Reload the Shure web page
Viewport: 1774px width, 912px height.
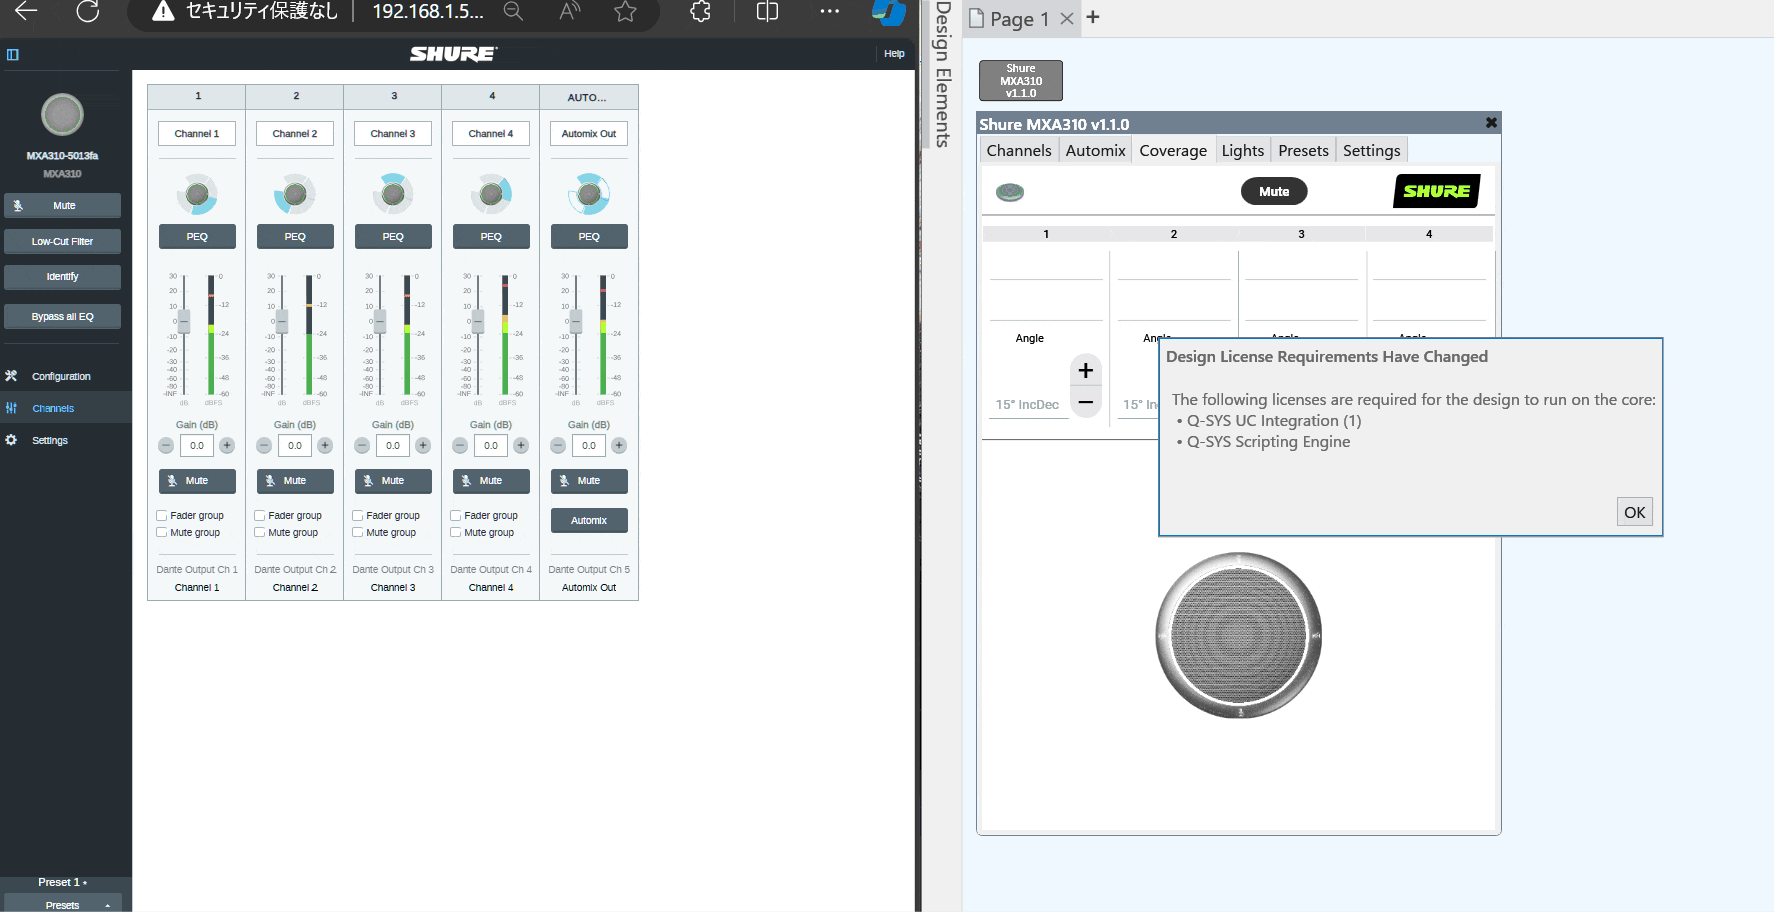coord(88,11)
